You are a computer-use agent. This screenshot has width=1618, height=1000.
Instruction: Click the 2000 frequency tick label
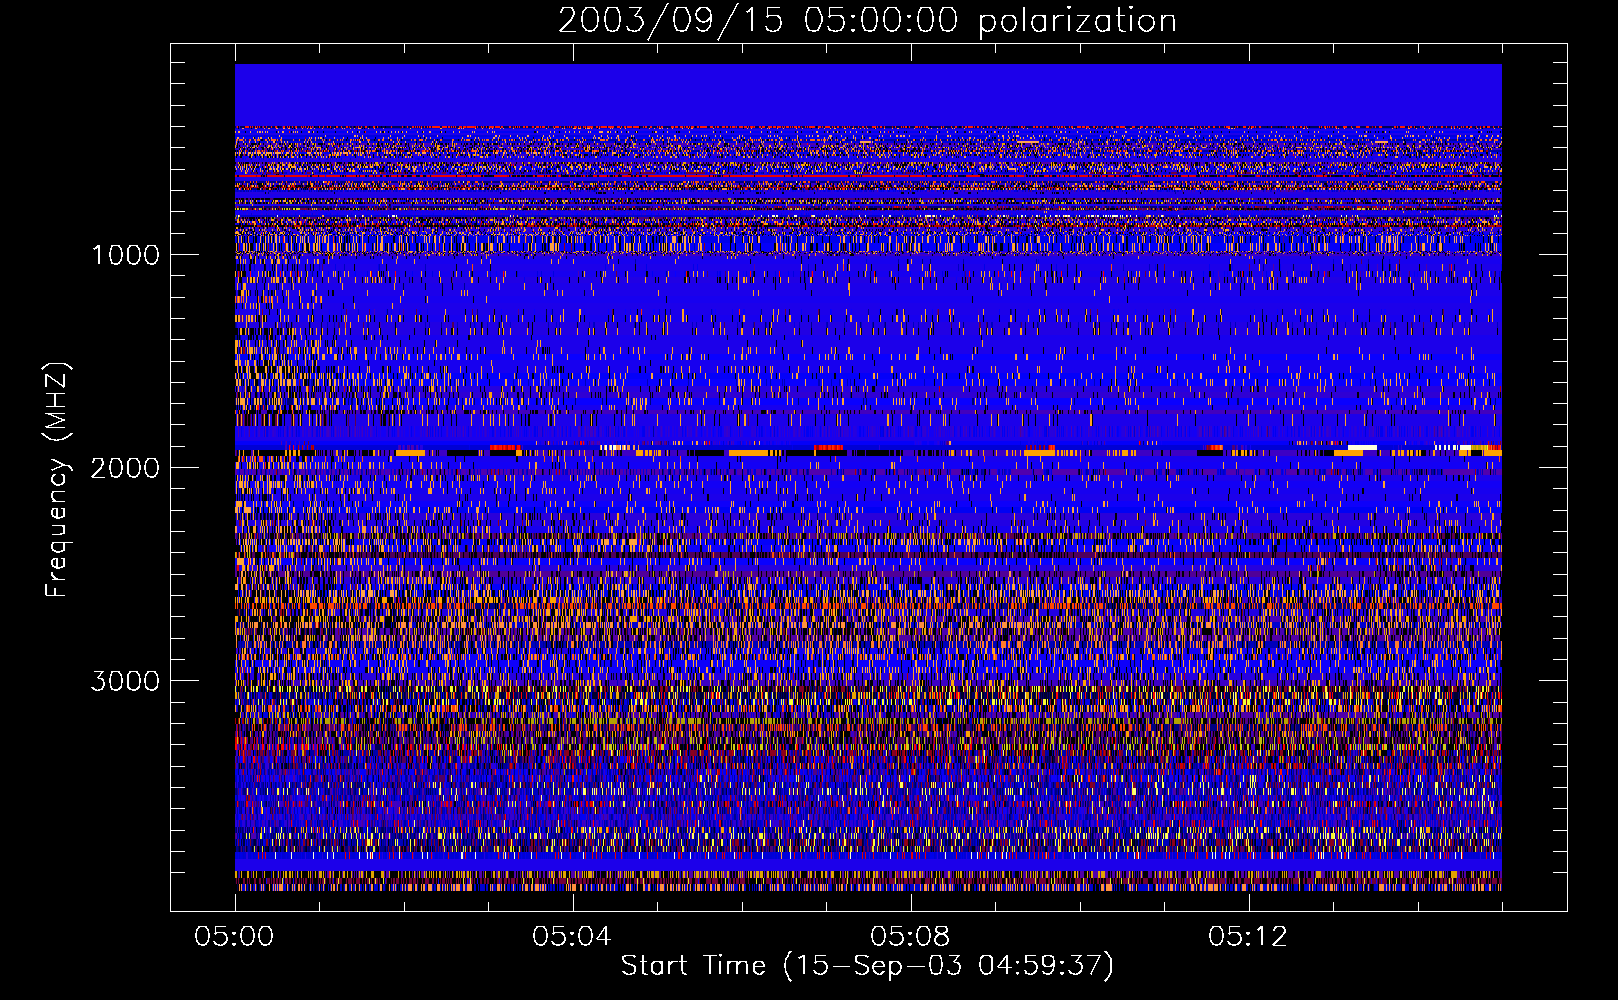[125, 468]
